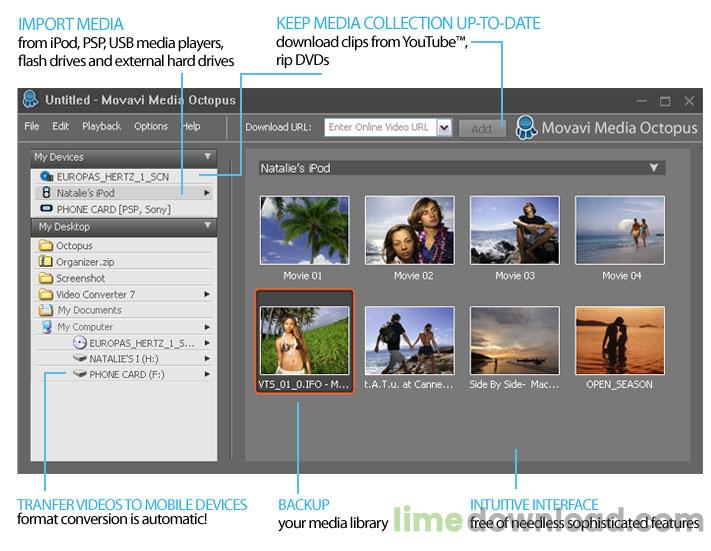Viewport: 711px width, 551px height.
Task: Click the Organizer.zip archive icon
Action: click(x=46, y=262)
